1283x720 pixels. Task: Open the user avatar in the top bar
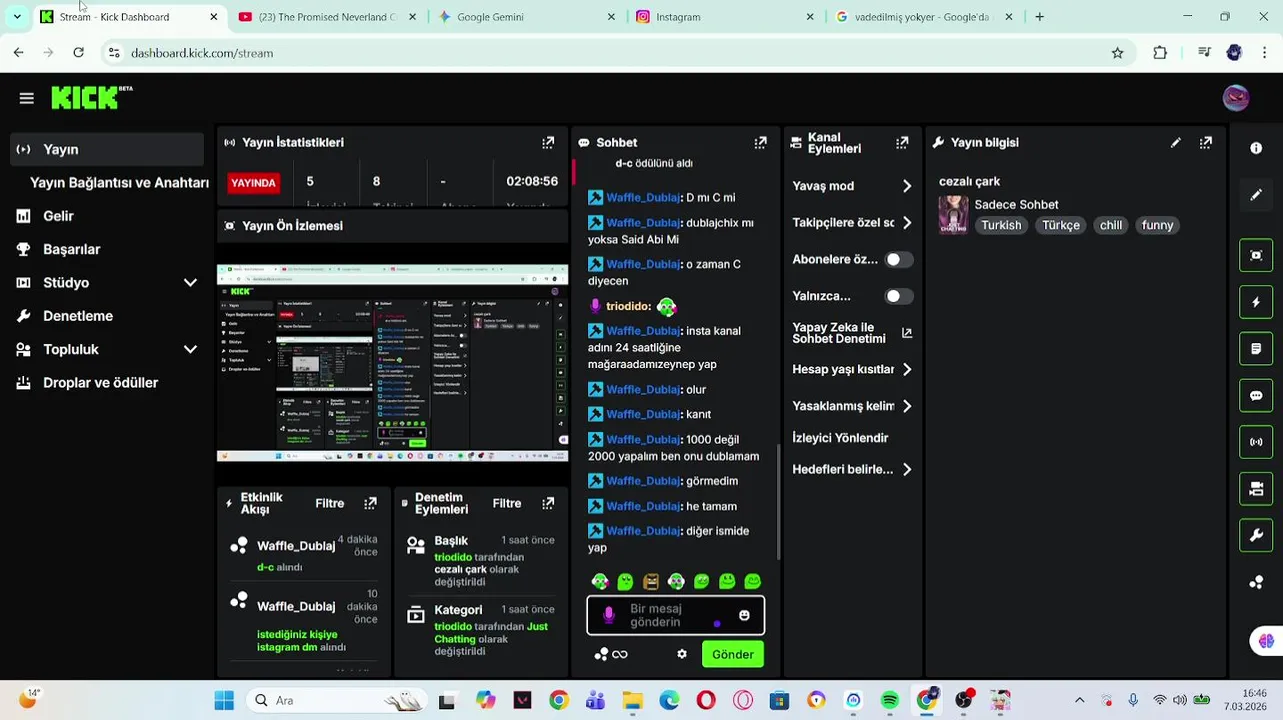[1236, 98]
